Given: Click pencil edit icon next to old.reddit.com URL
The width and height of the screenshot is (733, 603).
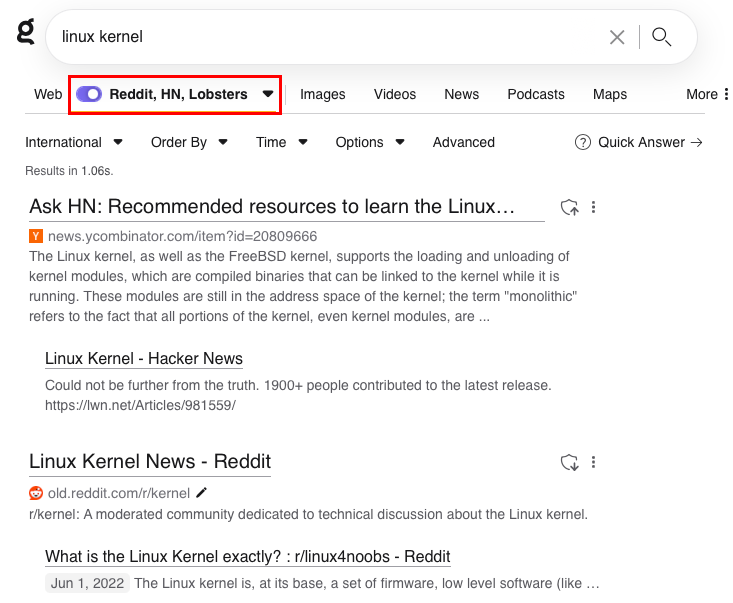Looking at the screenshot, I should pos(202,493).
